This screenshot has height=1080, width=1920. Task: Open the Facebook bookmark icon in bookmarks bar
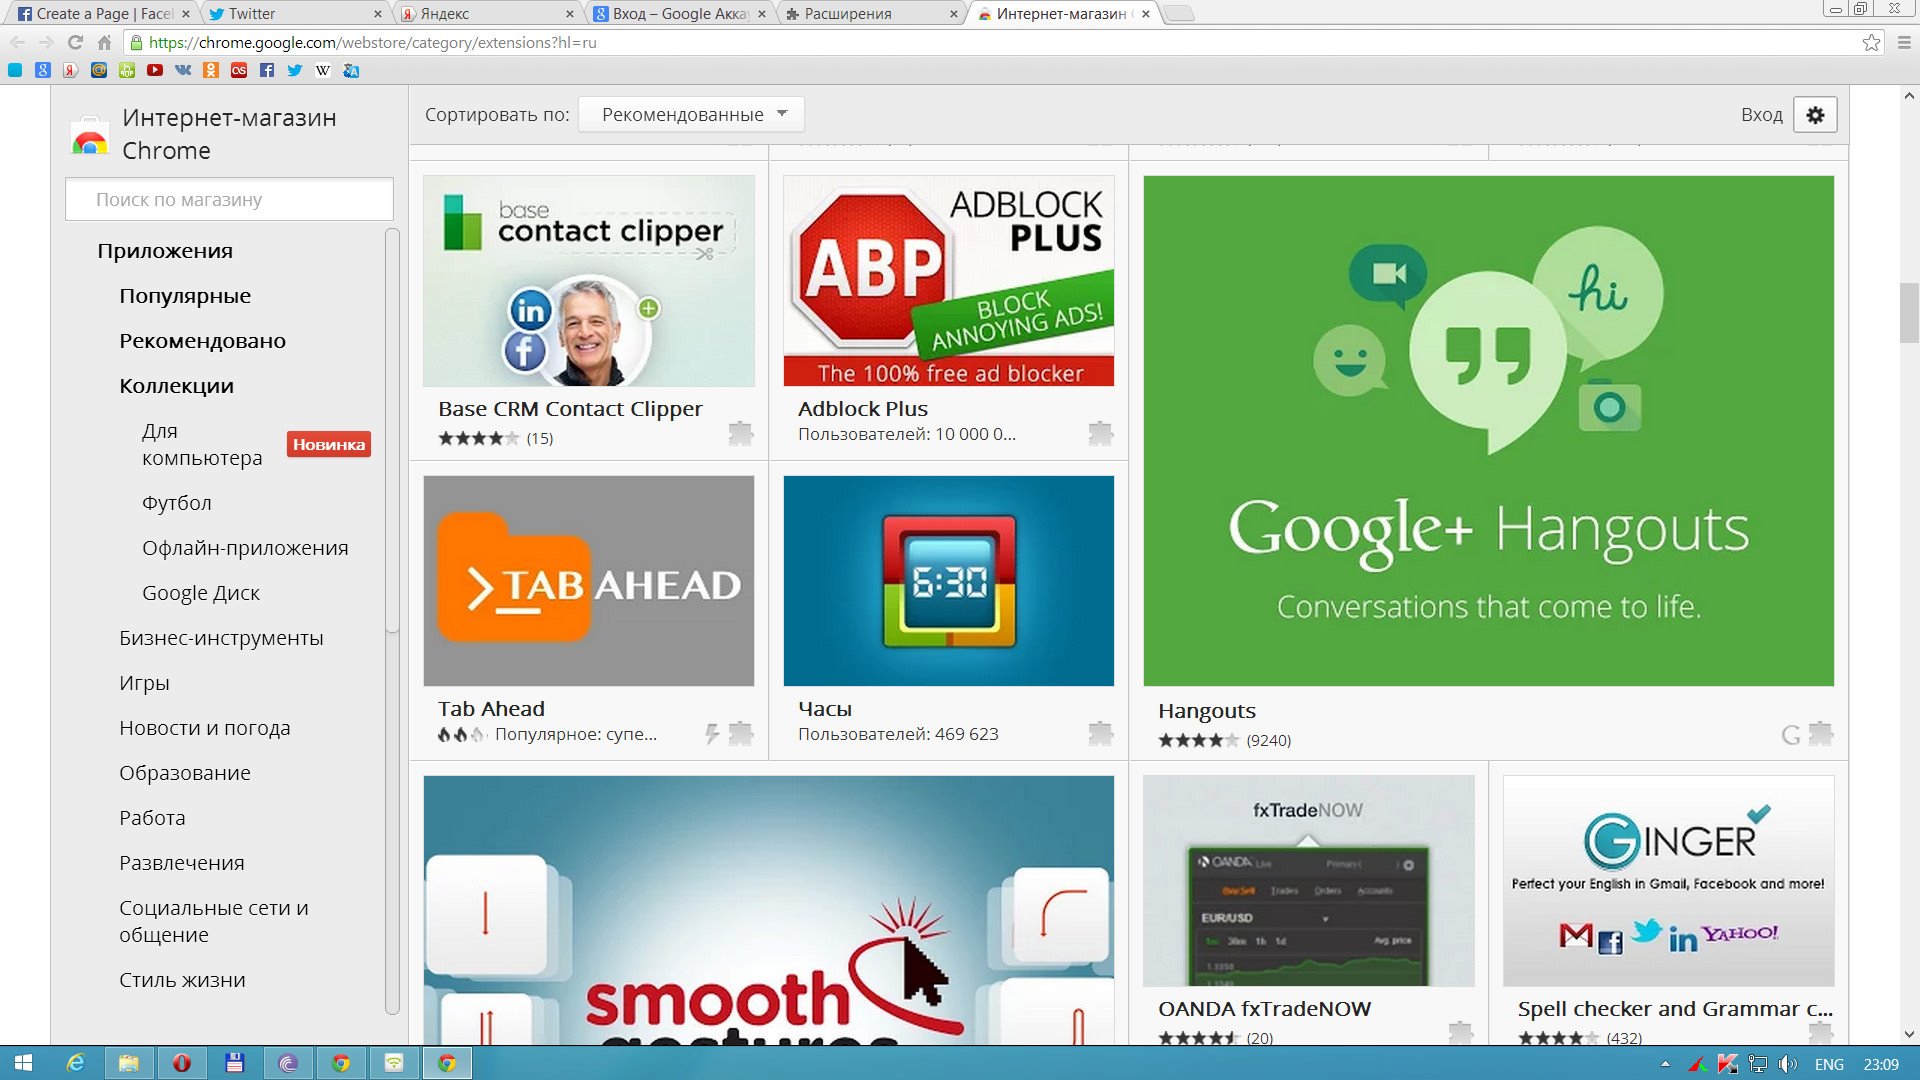(266, 70)
